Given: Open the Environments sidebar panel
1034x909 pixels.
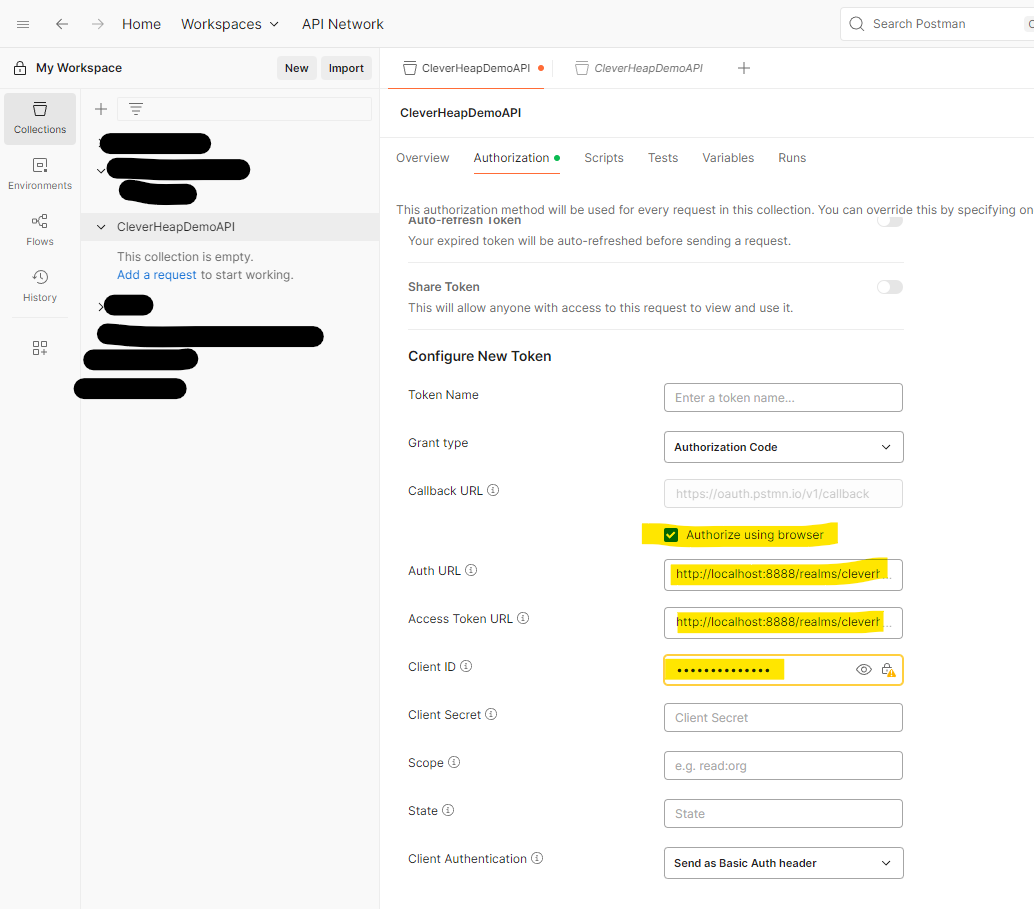Looking at the screenshot, I should (x=39, y=172).
